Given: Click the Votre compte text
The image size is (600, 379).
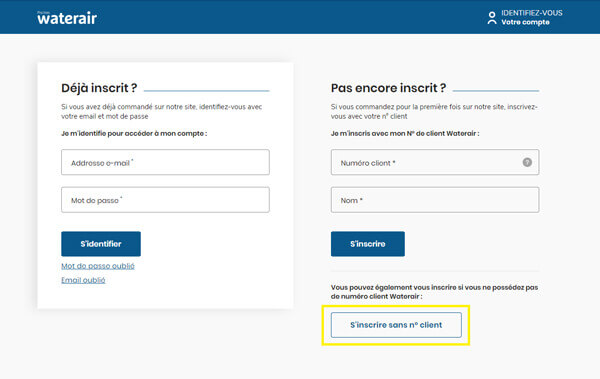Looking at the screenshot, I should [x=525, y=22].
